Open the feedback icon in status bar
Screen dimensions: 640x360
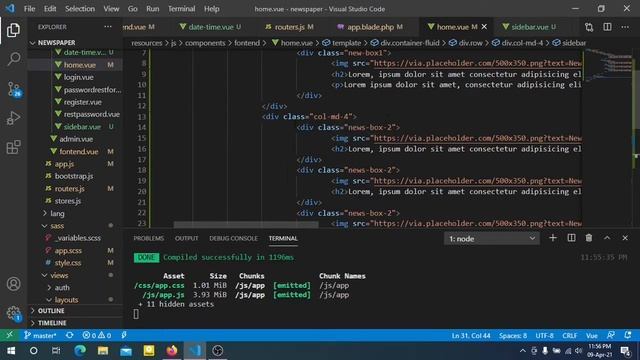[611, 335]
